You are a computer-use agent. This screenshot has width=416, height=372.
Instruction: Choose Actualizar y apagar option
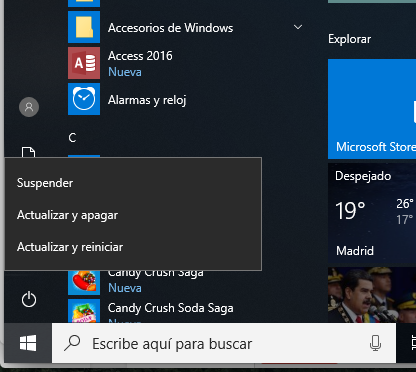(133, 215)
